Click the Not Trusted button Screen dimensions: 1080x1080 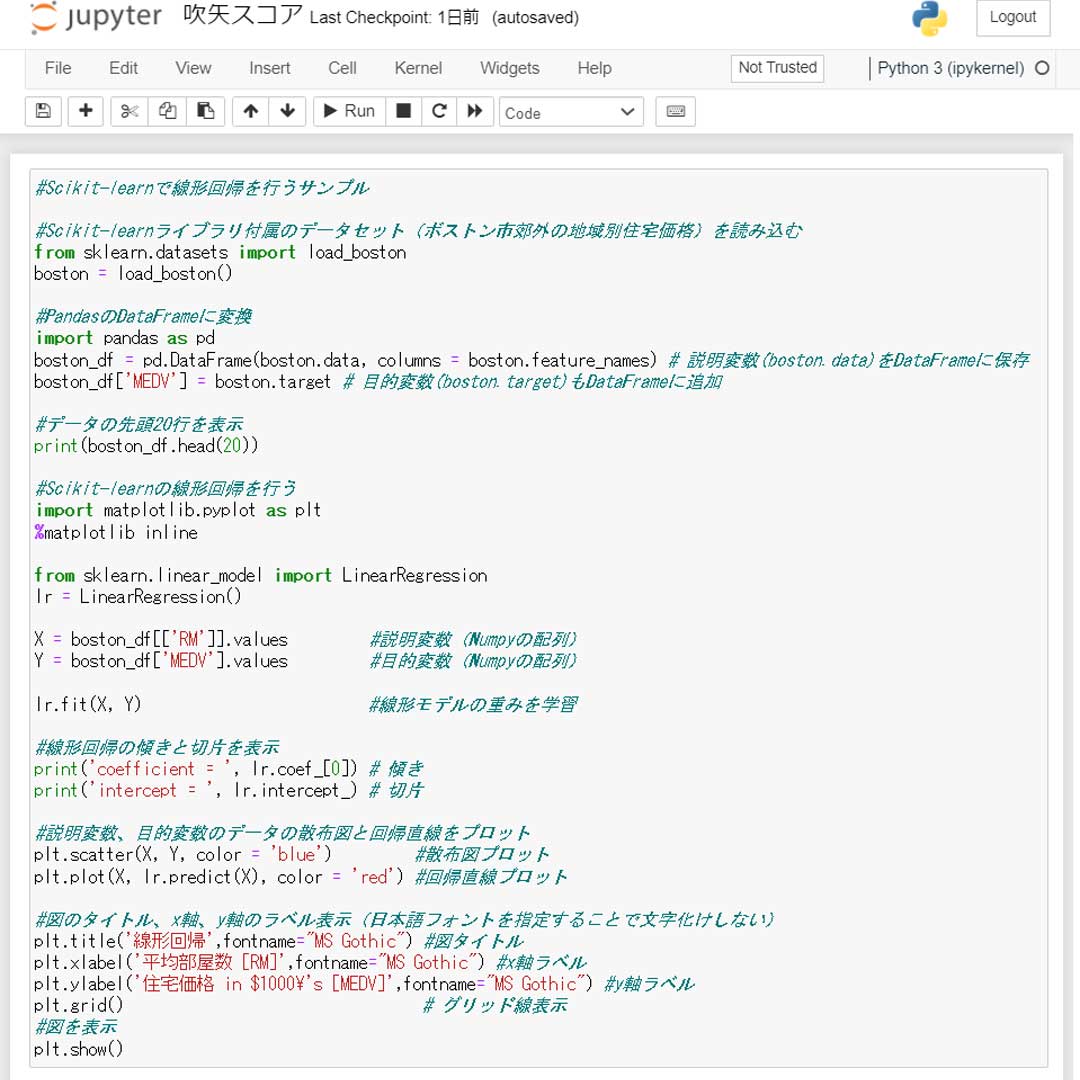[777, 68]
